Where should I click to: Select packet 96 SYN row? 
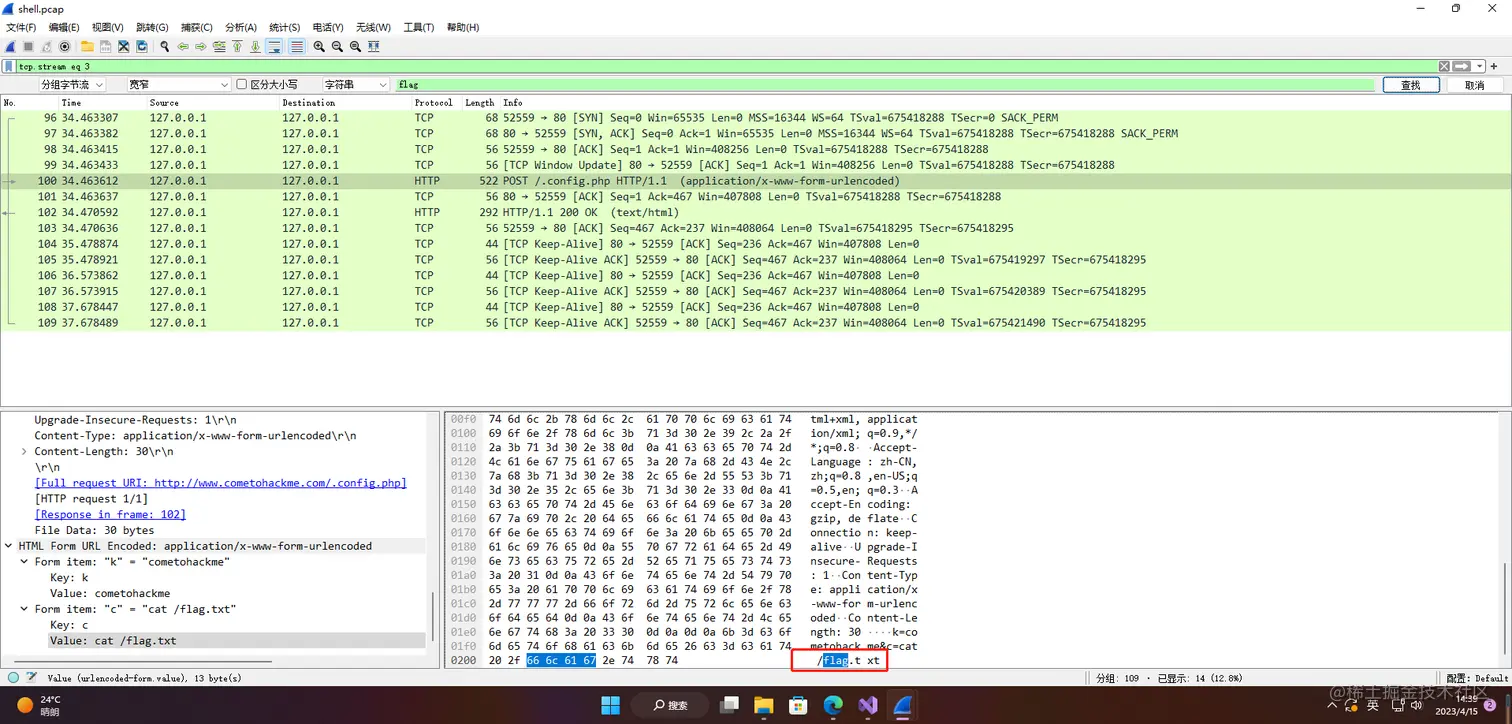756,118
